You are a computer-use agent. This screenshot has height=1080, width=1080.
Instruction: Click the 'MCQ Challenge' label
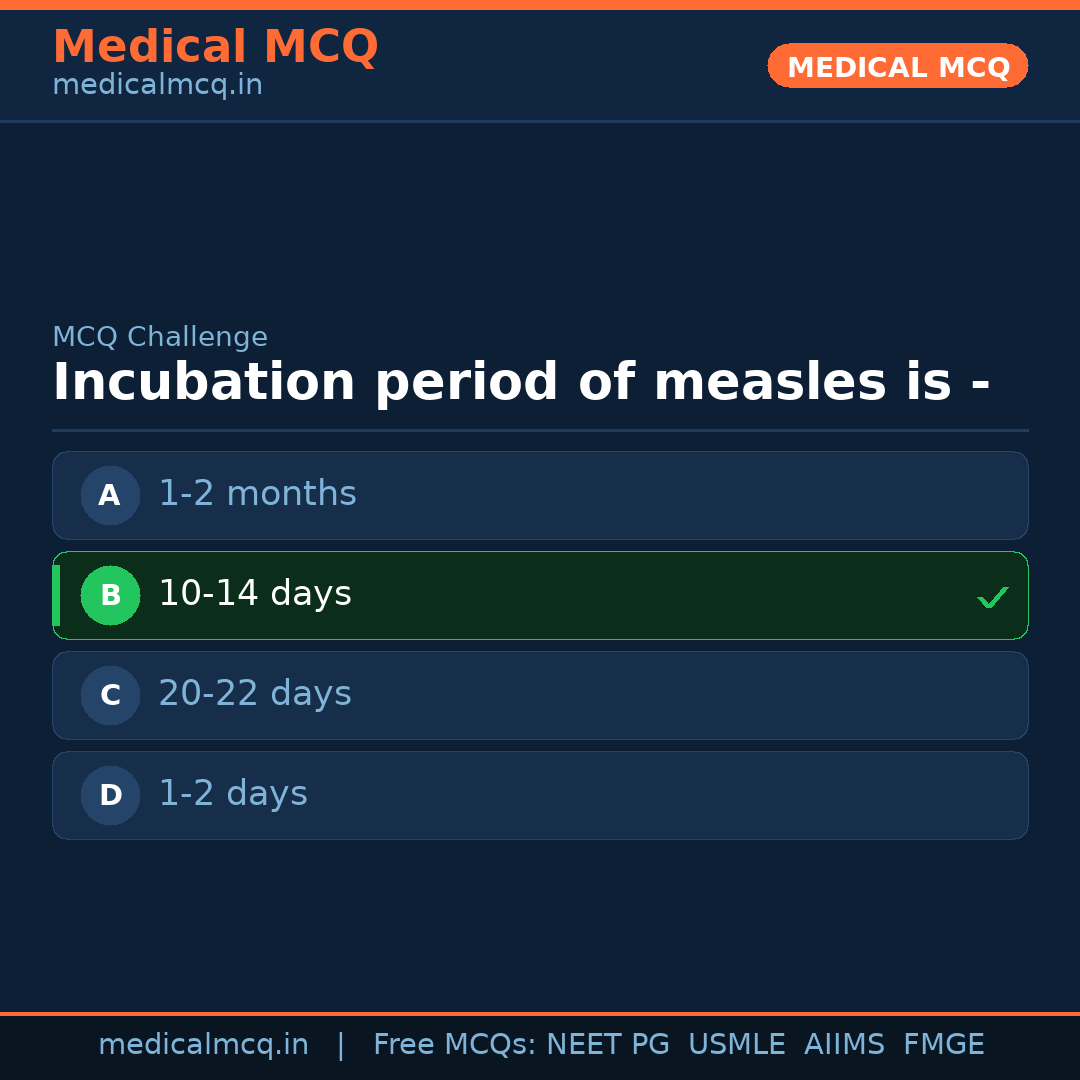tap(160, 337)
